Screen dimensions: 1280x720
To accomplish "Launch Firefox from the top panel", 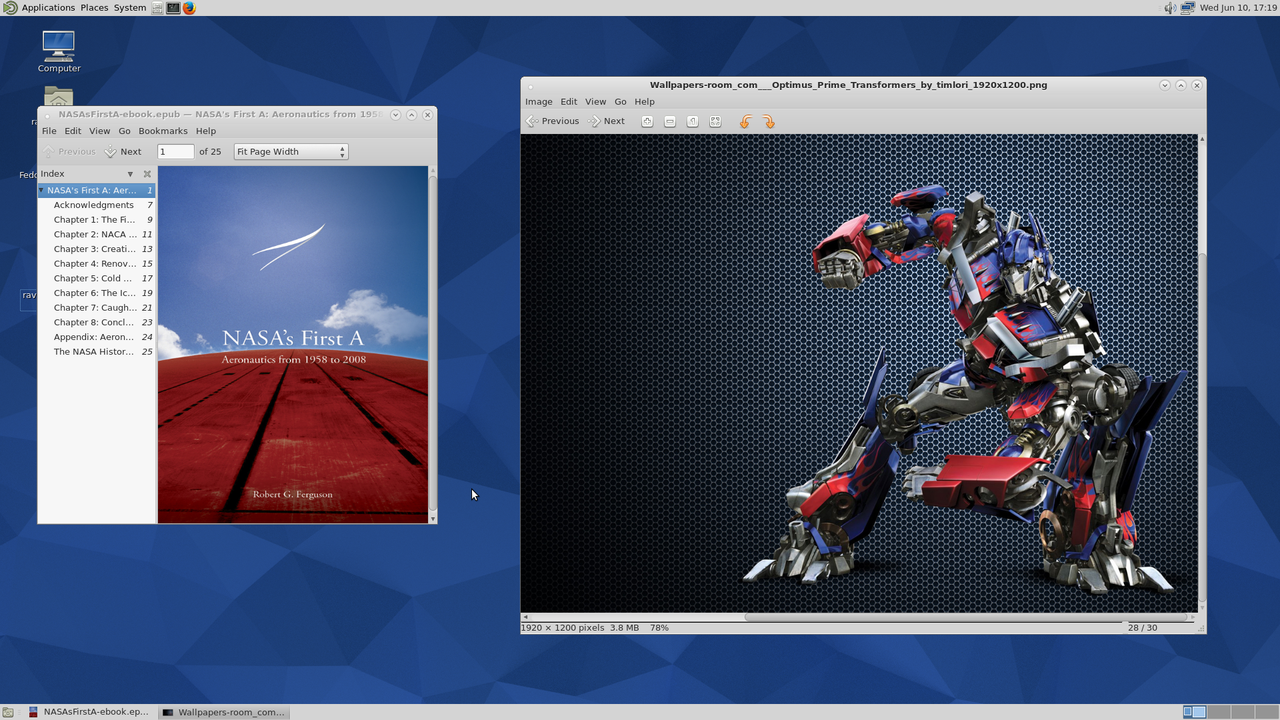I will point(189,7).
